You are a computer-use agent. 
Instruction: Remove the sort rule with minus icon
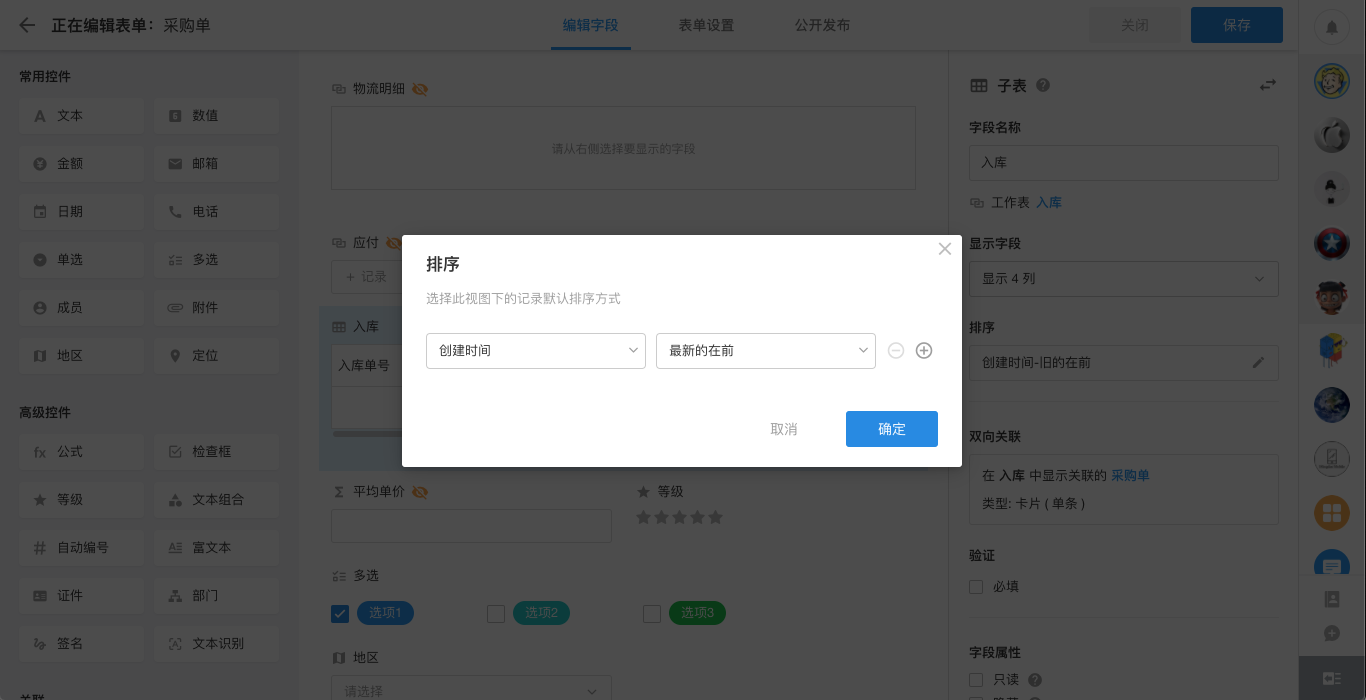point(896,351)
